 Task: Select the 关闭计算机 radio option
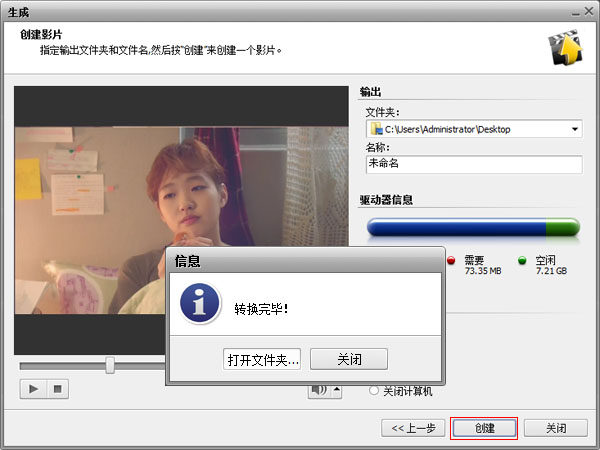pos(373,391)
